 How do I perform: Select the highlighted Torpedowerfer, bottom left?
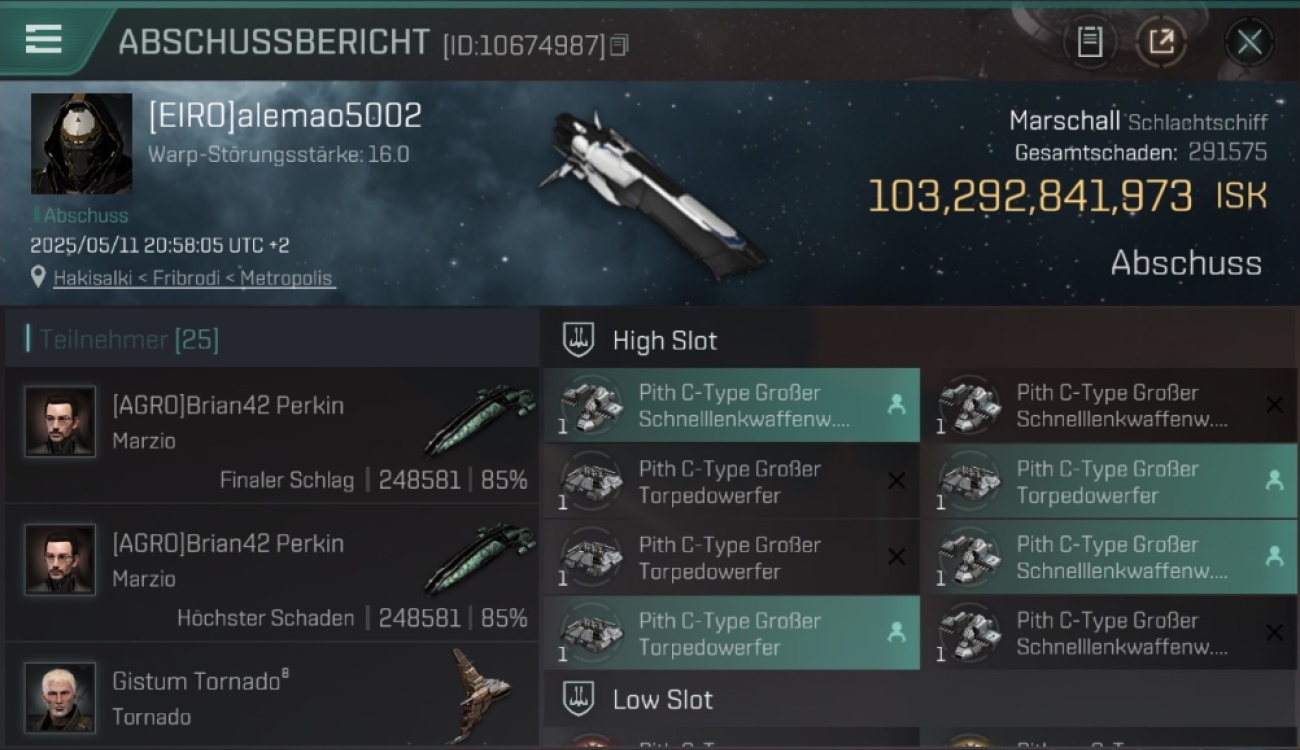[732, 633]
